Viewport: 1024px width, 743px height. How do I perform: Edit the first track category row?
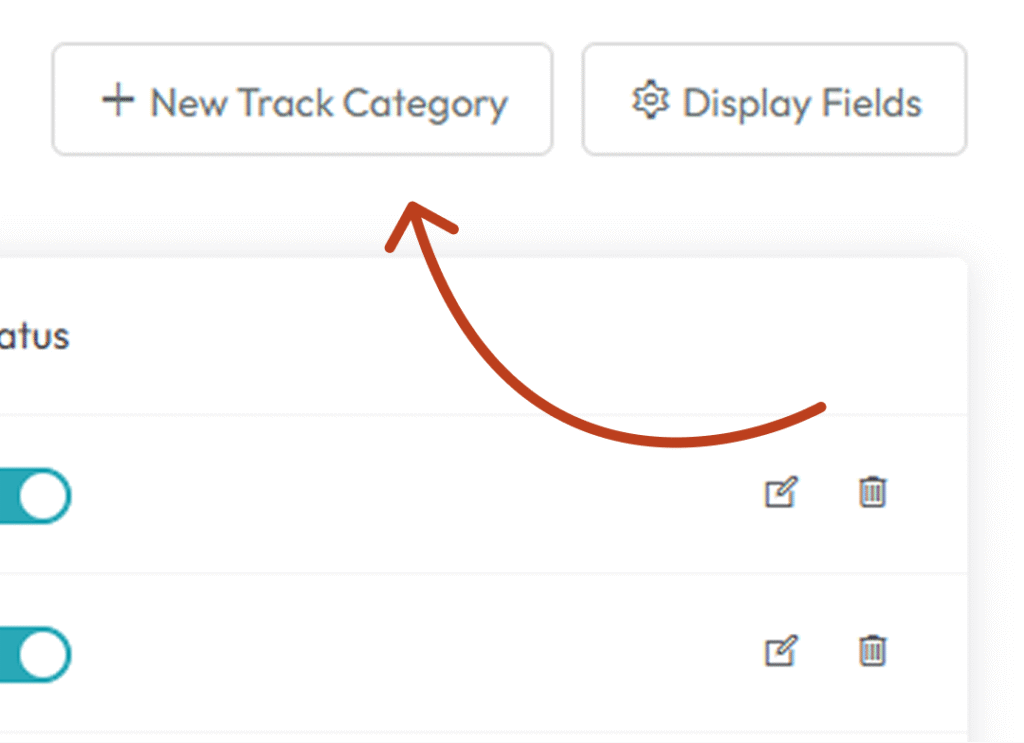[x=781, y=492]
